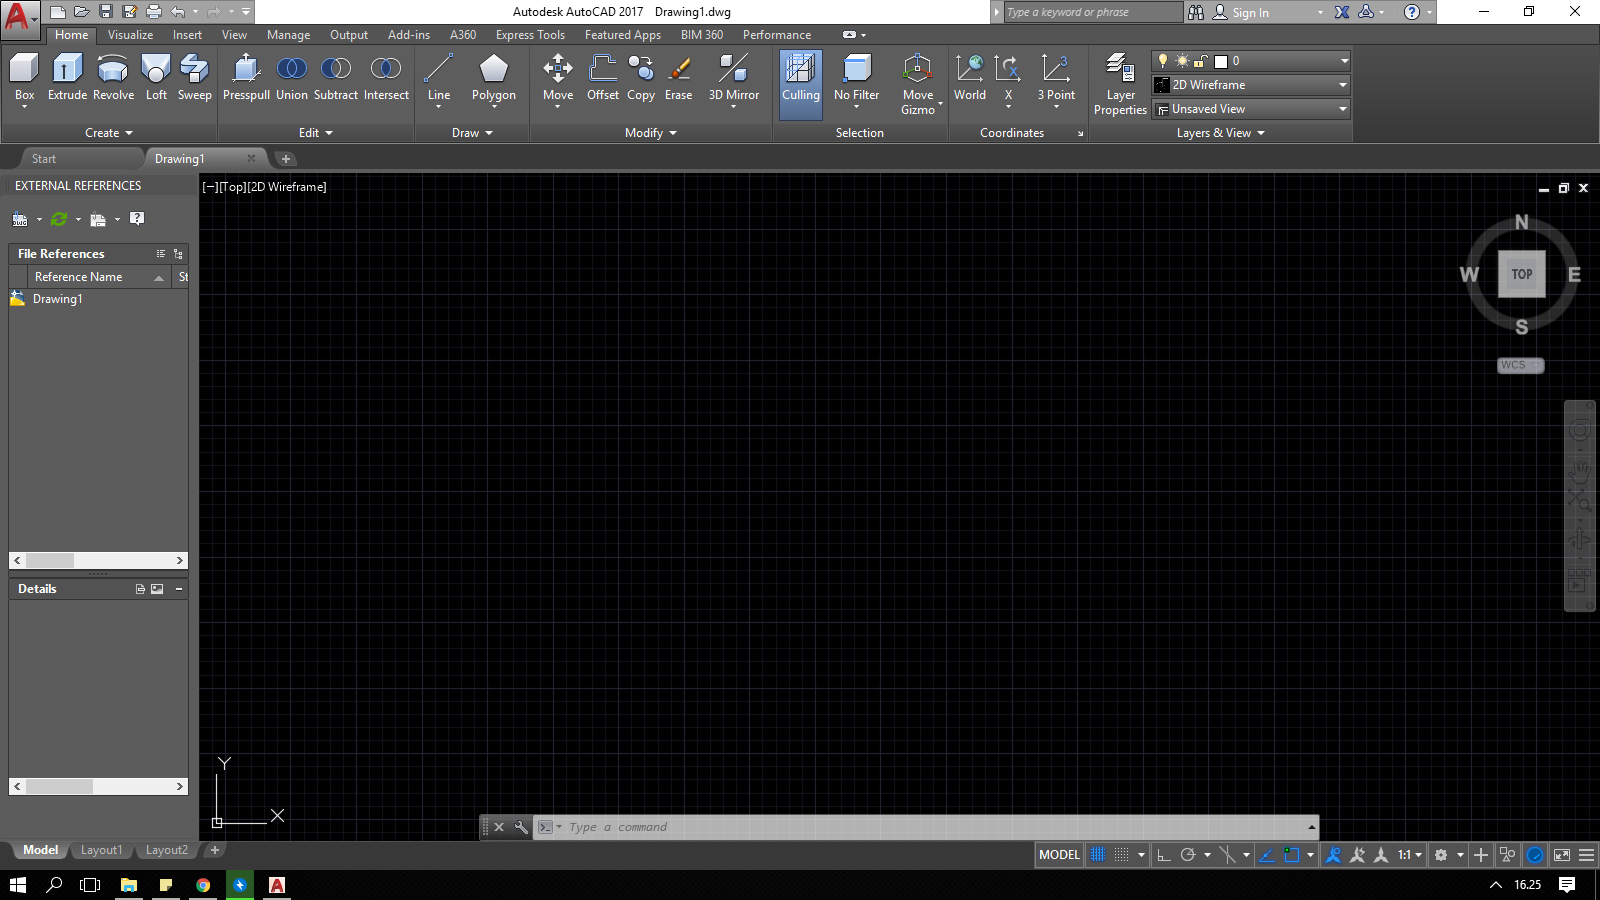Open the Visualize ribbon tab

tap(130, 35)
